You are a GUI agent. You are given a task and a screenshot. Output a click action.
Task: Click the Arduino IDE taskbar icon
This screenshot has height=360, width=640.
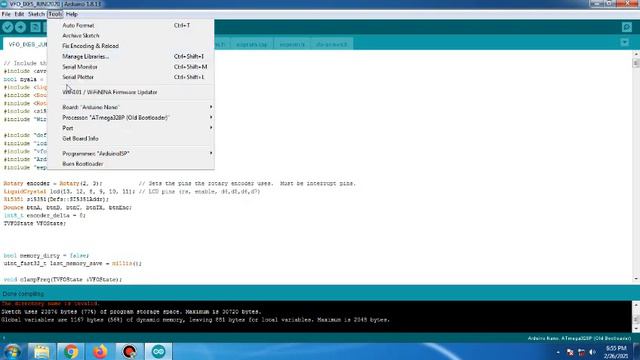coord(158,351)
